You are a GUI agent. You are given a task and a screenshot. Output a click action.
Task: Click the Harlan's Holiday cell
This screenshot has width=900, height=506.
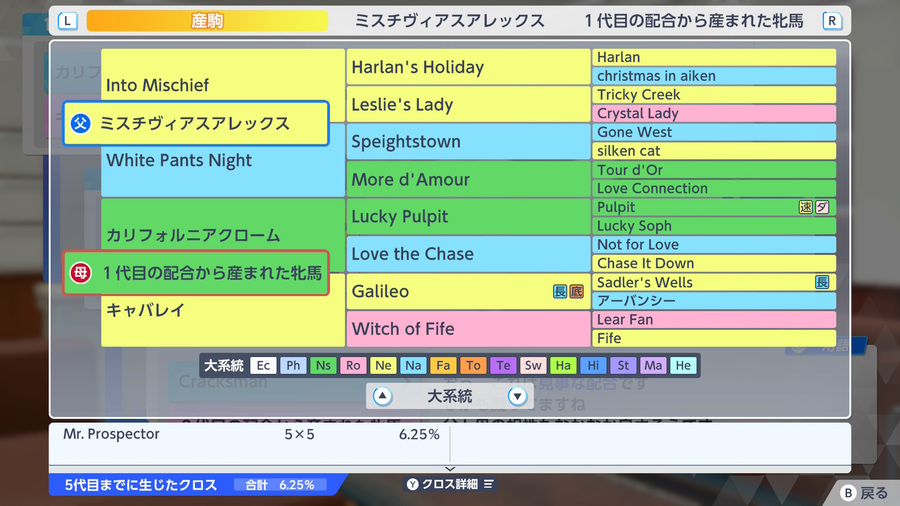(x=468, y=67)
